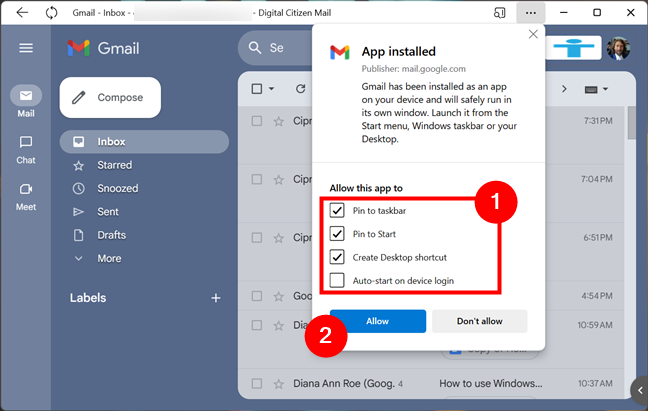Viewport: 648px width, 411px height.
Task: Open the Starred folder
Action: click(x=114, y=165)
